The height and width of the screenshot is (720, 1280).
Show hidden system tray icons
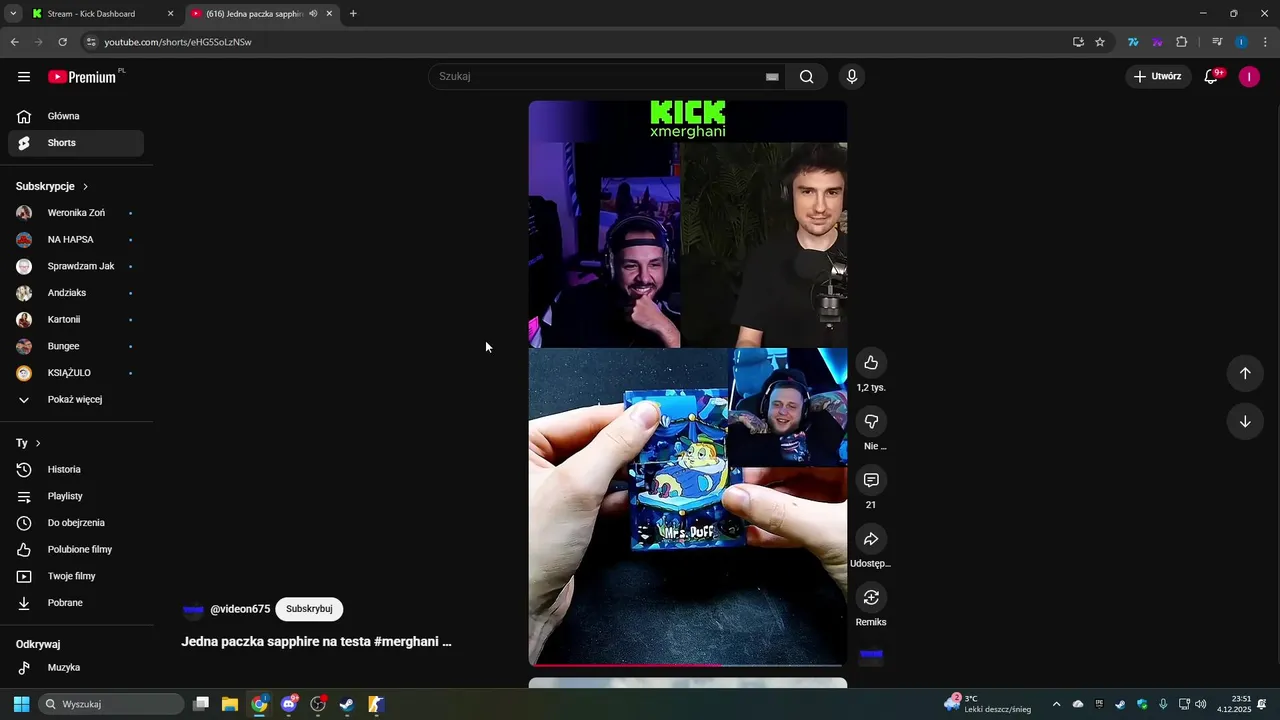[1056, 704]
